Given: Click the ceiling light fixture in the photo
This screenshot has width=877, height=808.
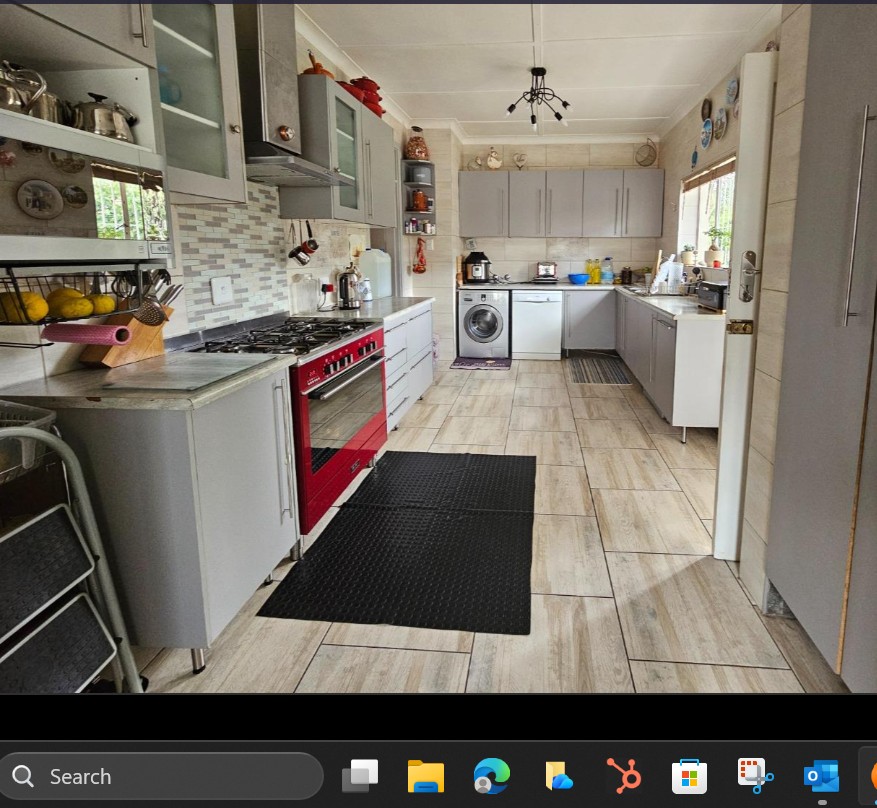Looking at the screenshot, I should 538,97.
